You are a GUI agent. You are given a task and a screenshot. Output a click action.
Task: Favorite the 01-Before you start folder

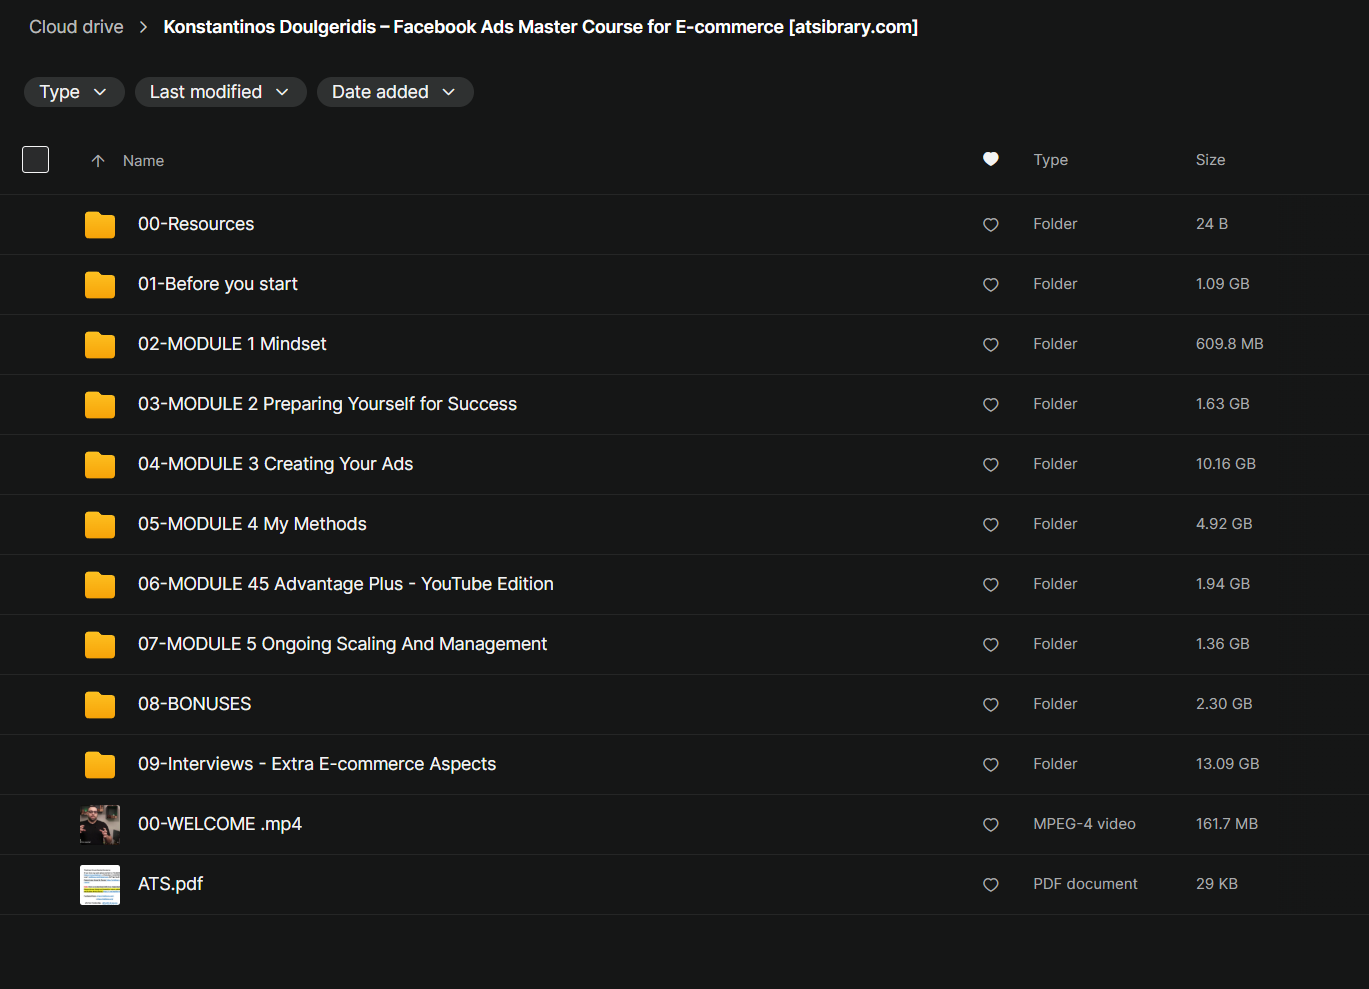pyautogui.click(x=991, y=285)
